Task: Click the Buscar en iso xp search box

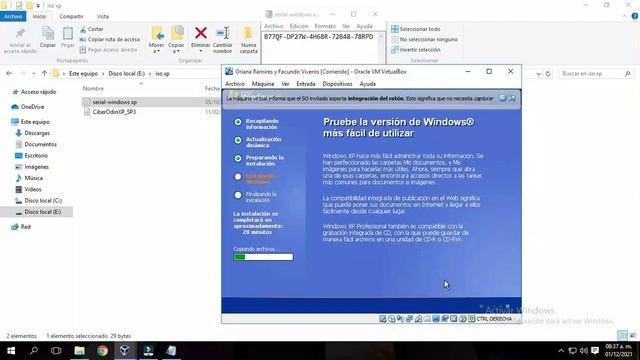Action: (596, 73)
